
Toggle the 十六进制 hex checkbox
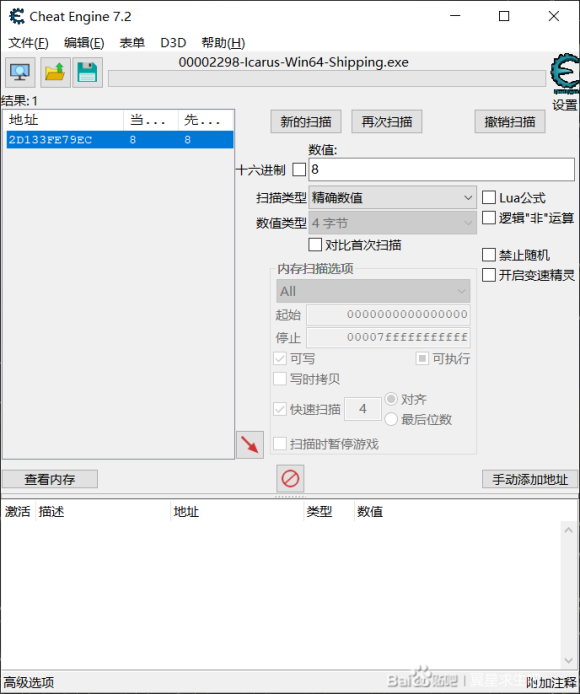[299, 170]
